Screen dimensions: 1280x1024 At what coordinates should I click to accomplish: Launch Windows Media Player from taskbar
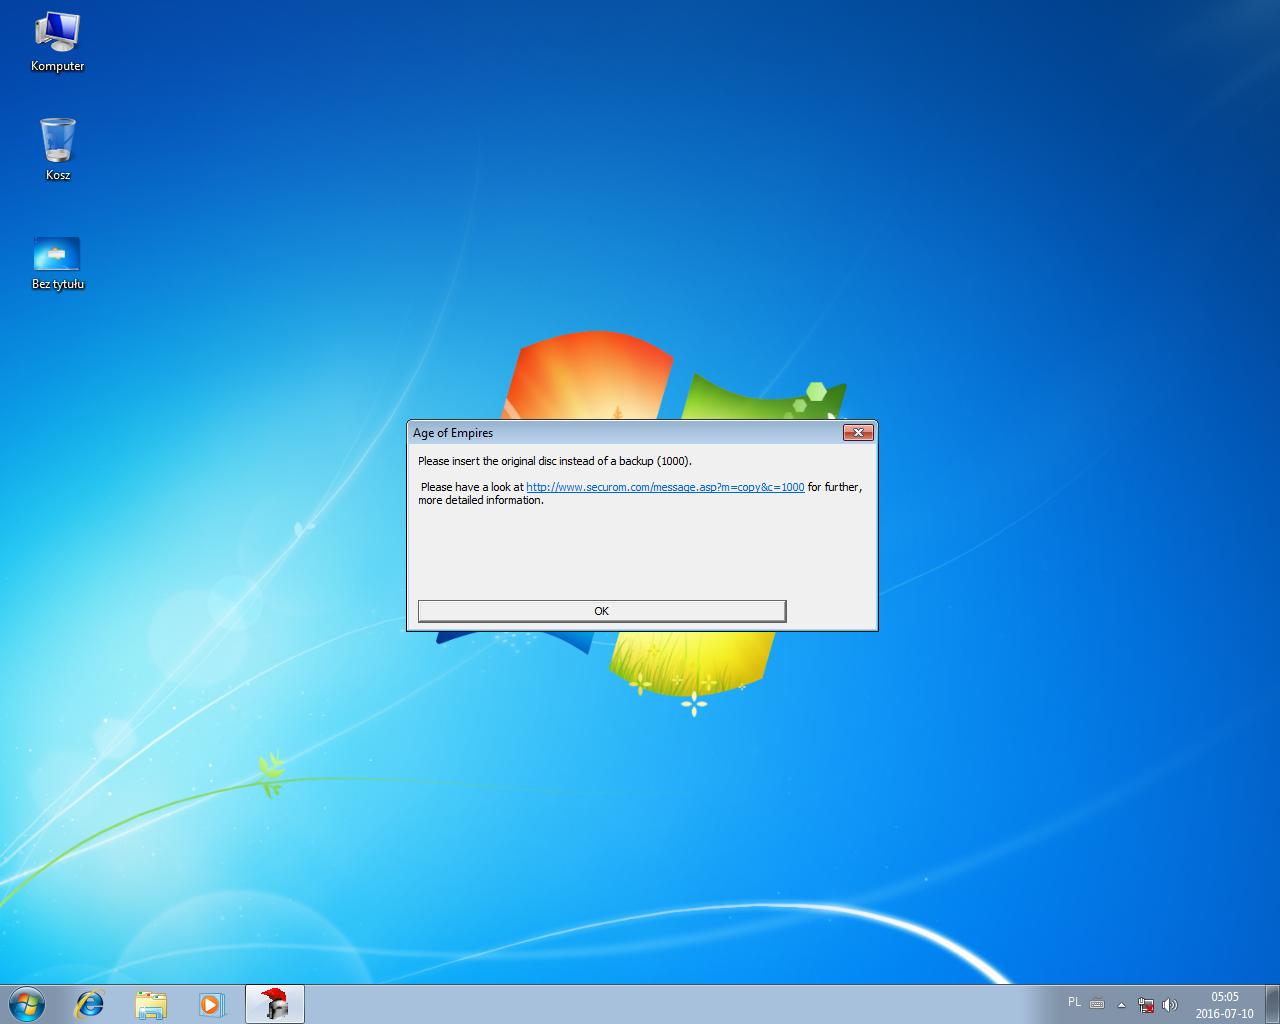click(x=212, y=1004)
